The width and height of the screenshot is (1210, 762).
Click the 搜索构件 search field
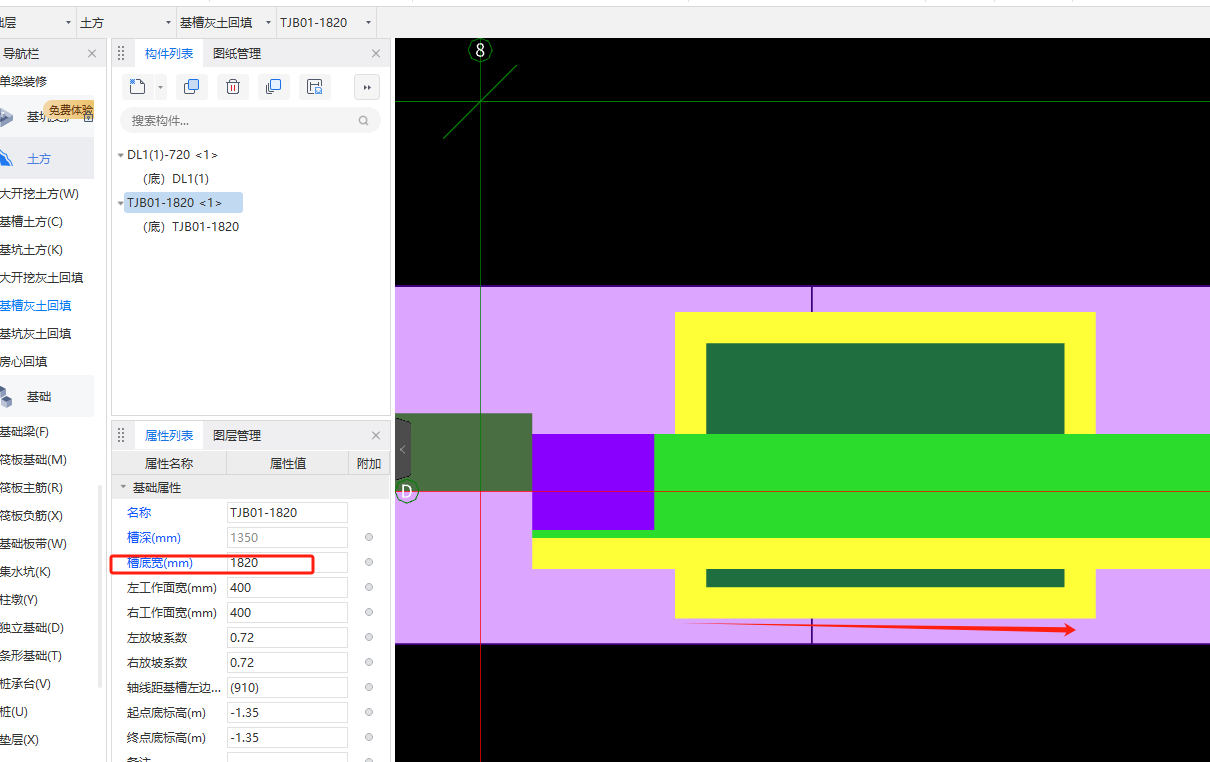pos(250,120)
